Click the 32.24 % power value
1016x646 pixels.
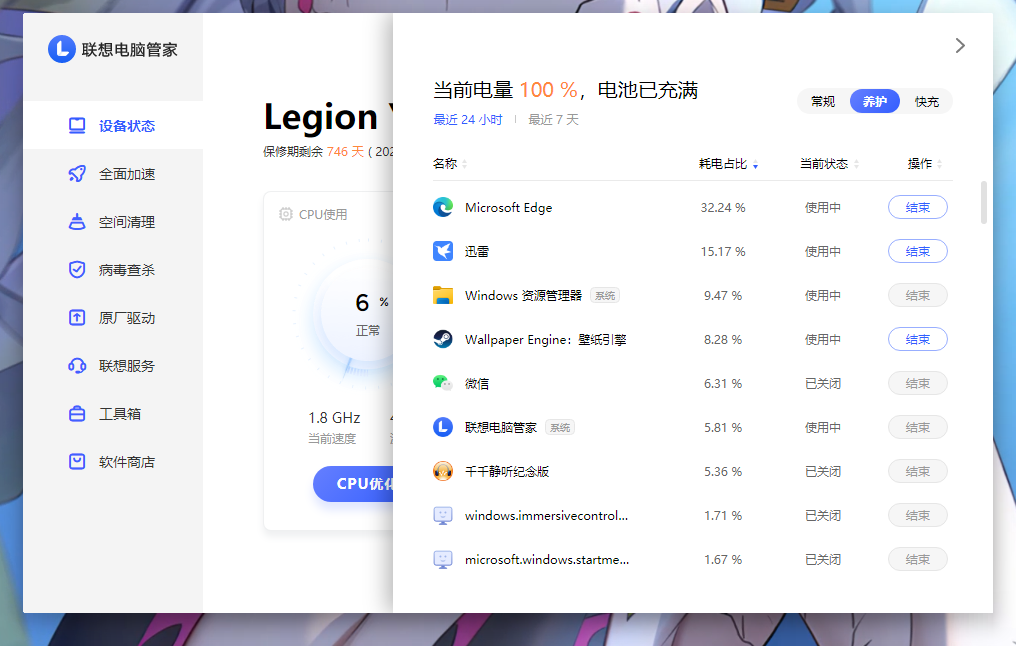723,207
